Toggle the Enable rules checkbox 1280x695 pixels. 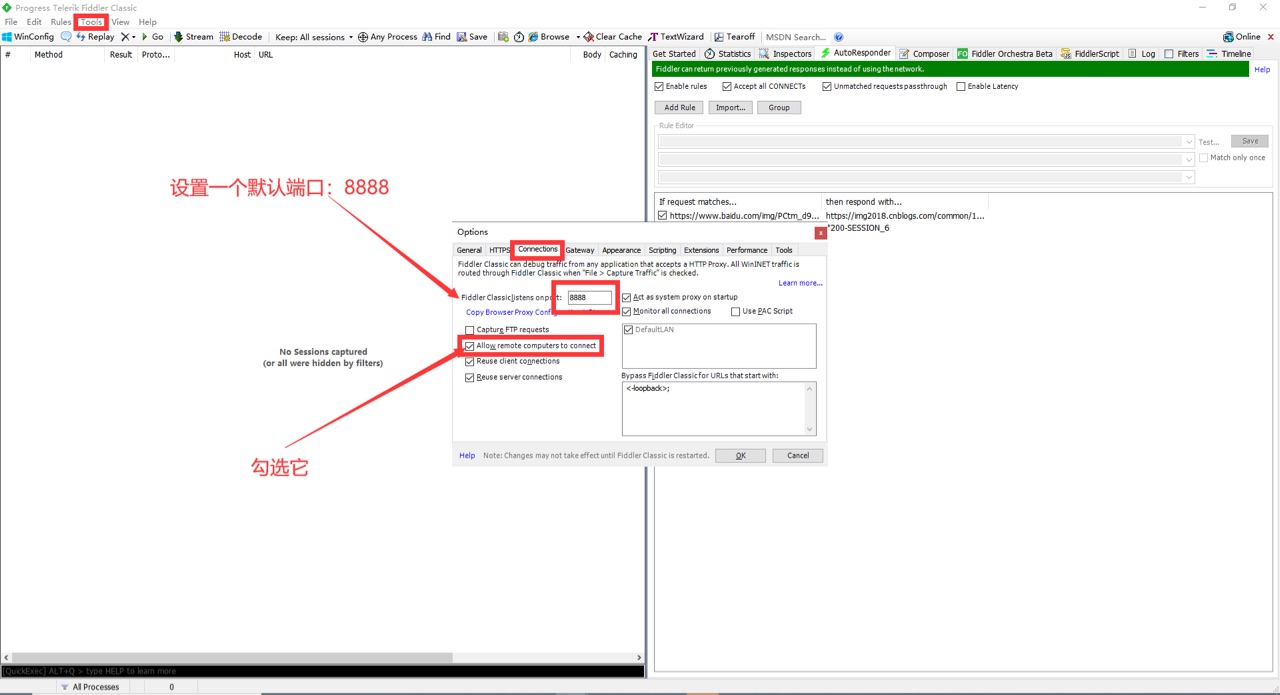click(x=659, y=87)
